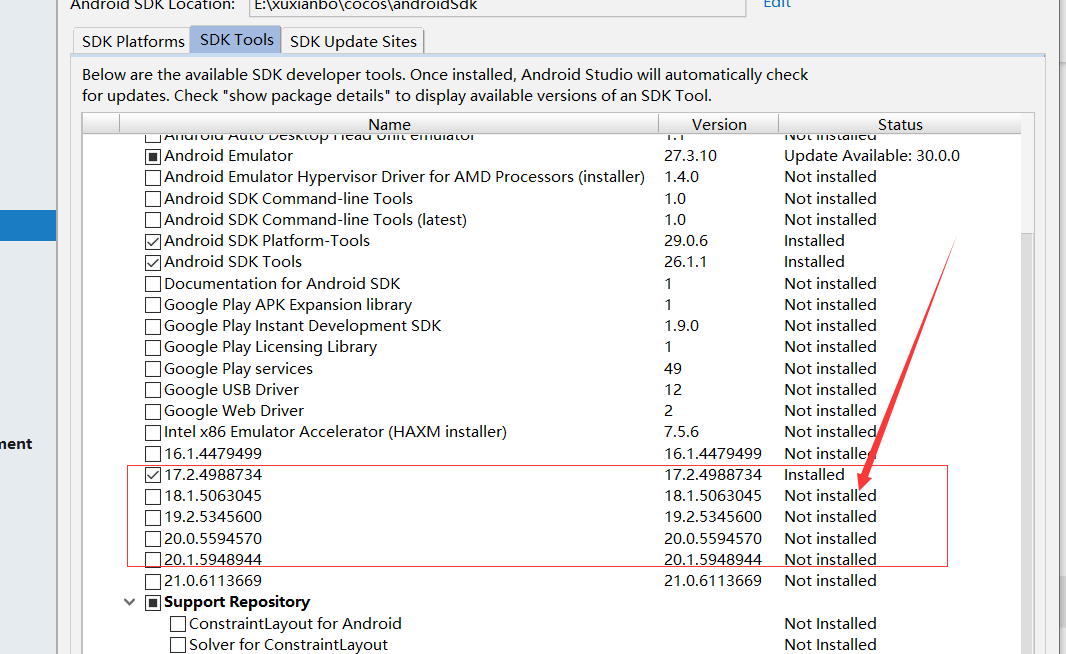The width and height of the screenshot is (1066, 654).
Task: Collapse the Support Repository group
Action: [x=130, y=602]
